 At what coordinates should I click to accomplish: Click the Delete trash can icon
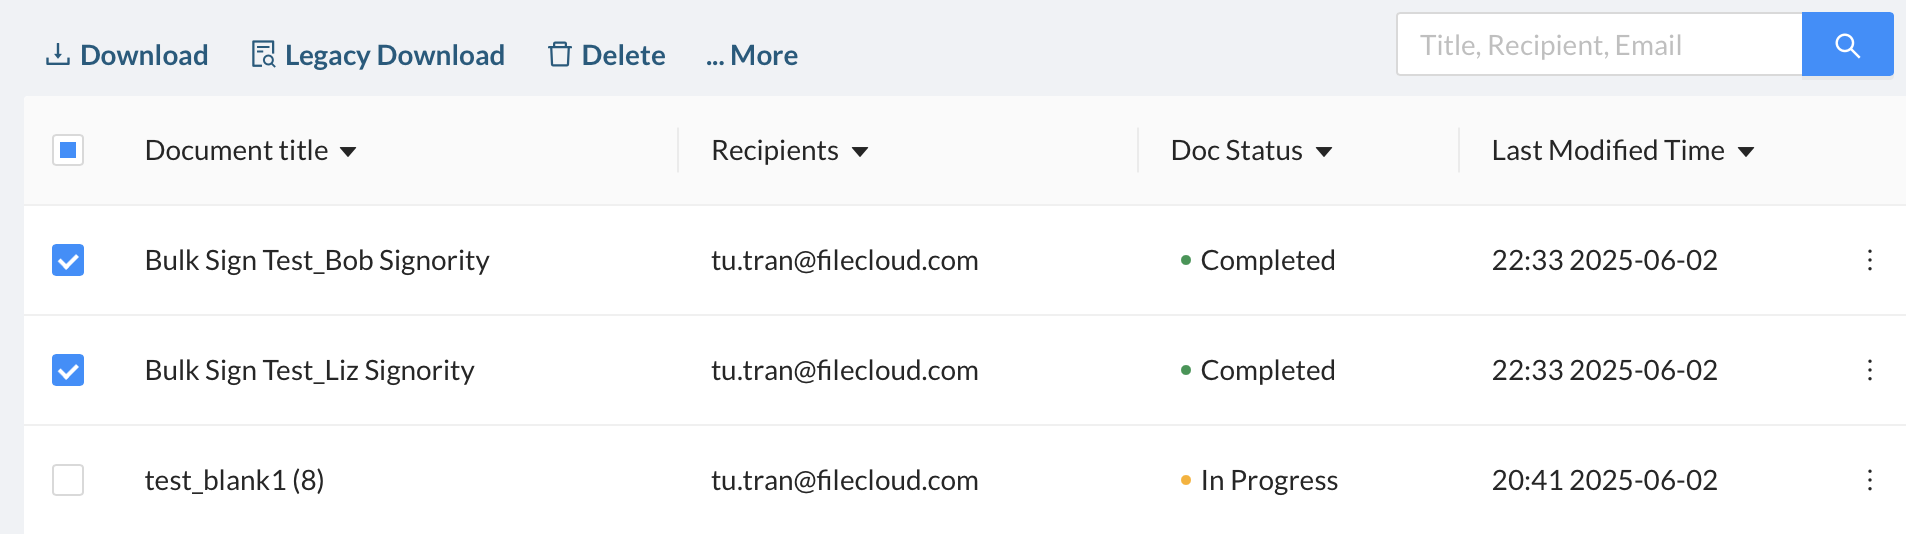point(560,55)
